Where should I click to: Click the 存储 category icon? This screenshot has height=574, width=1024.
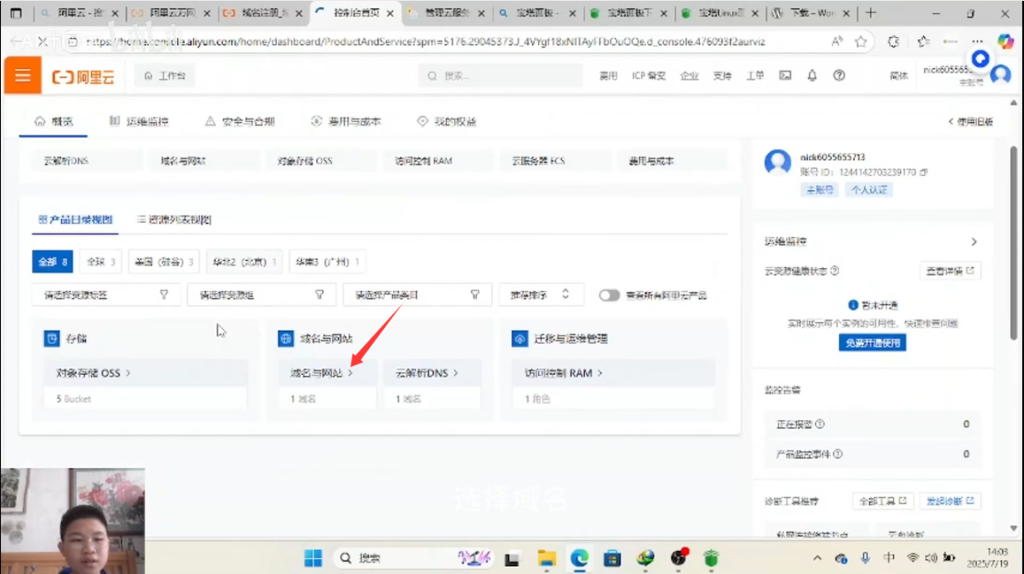[52, 338]
